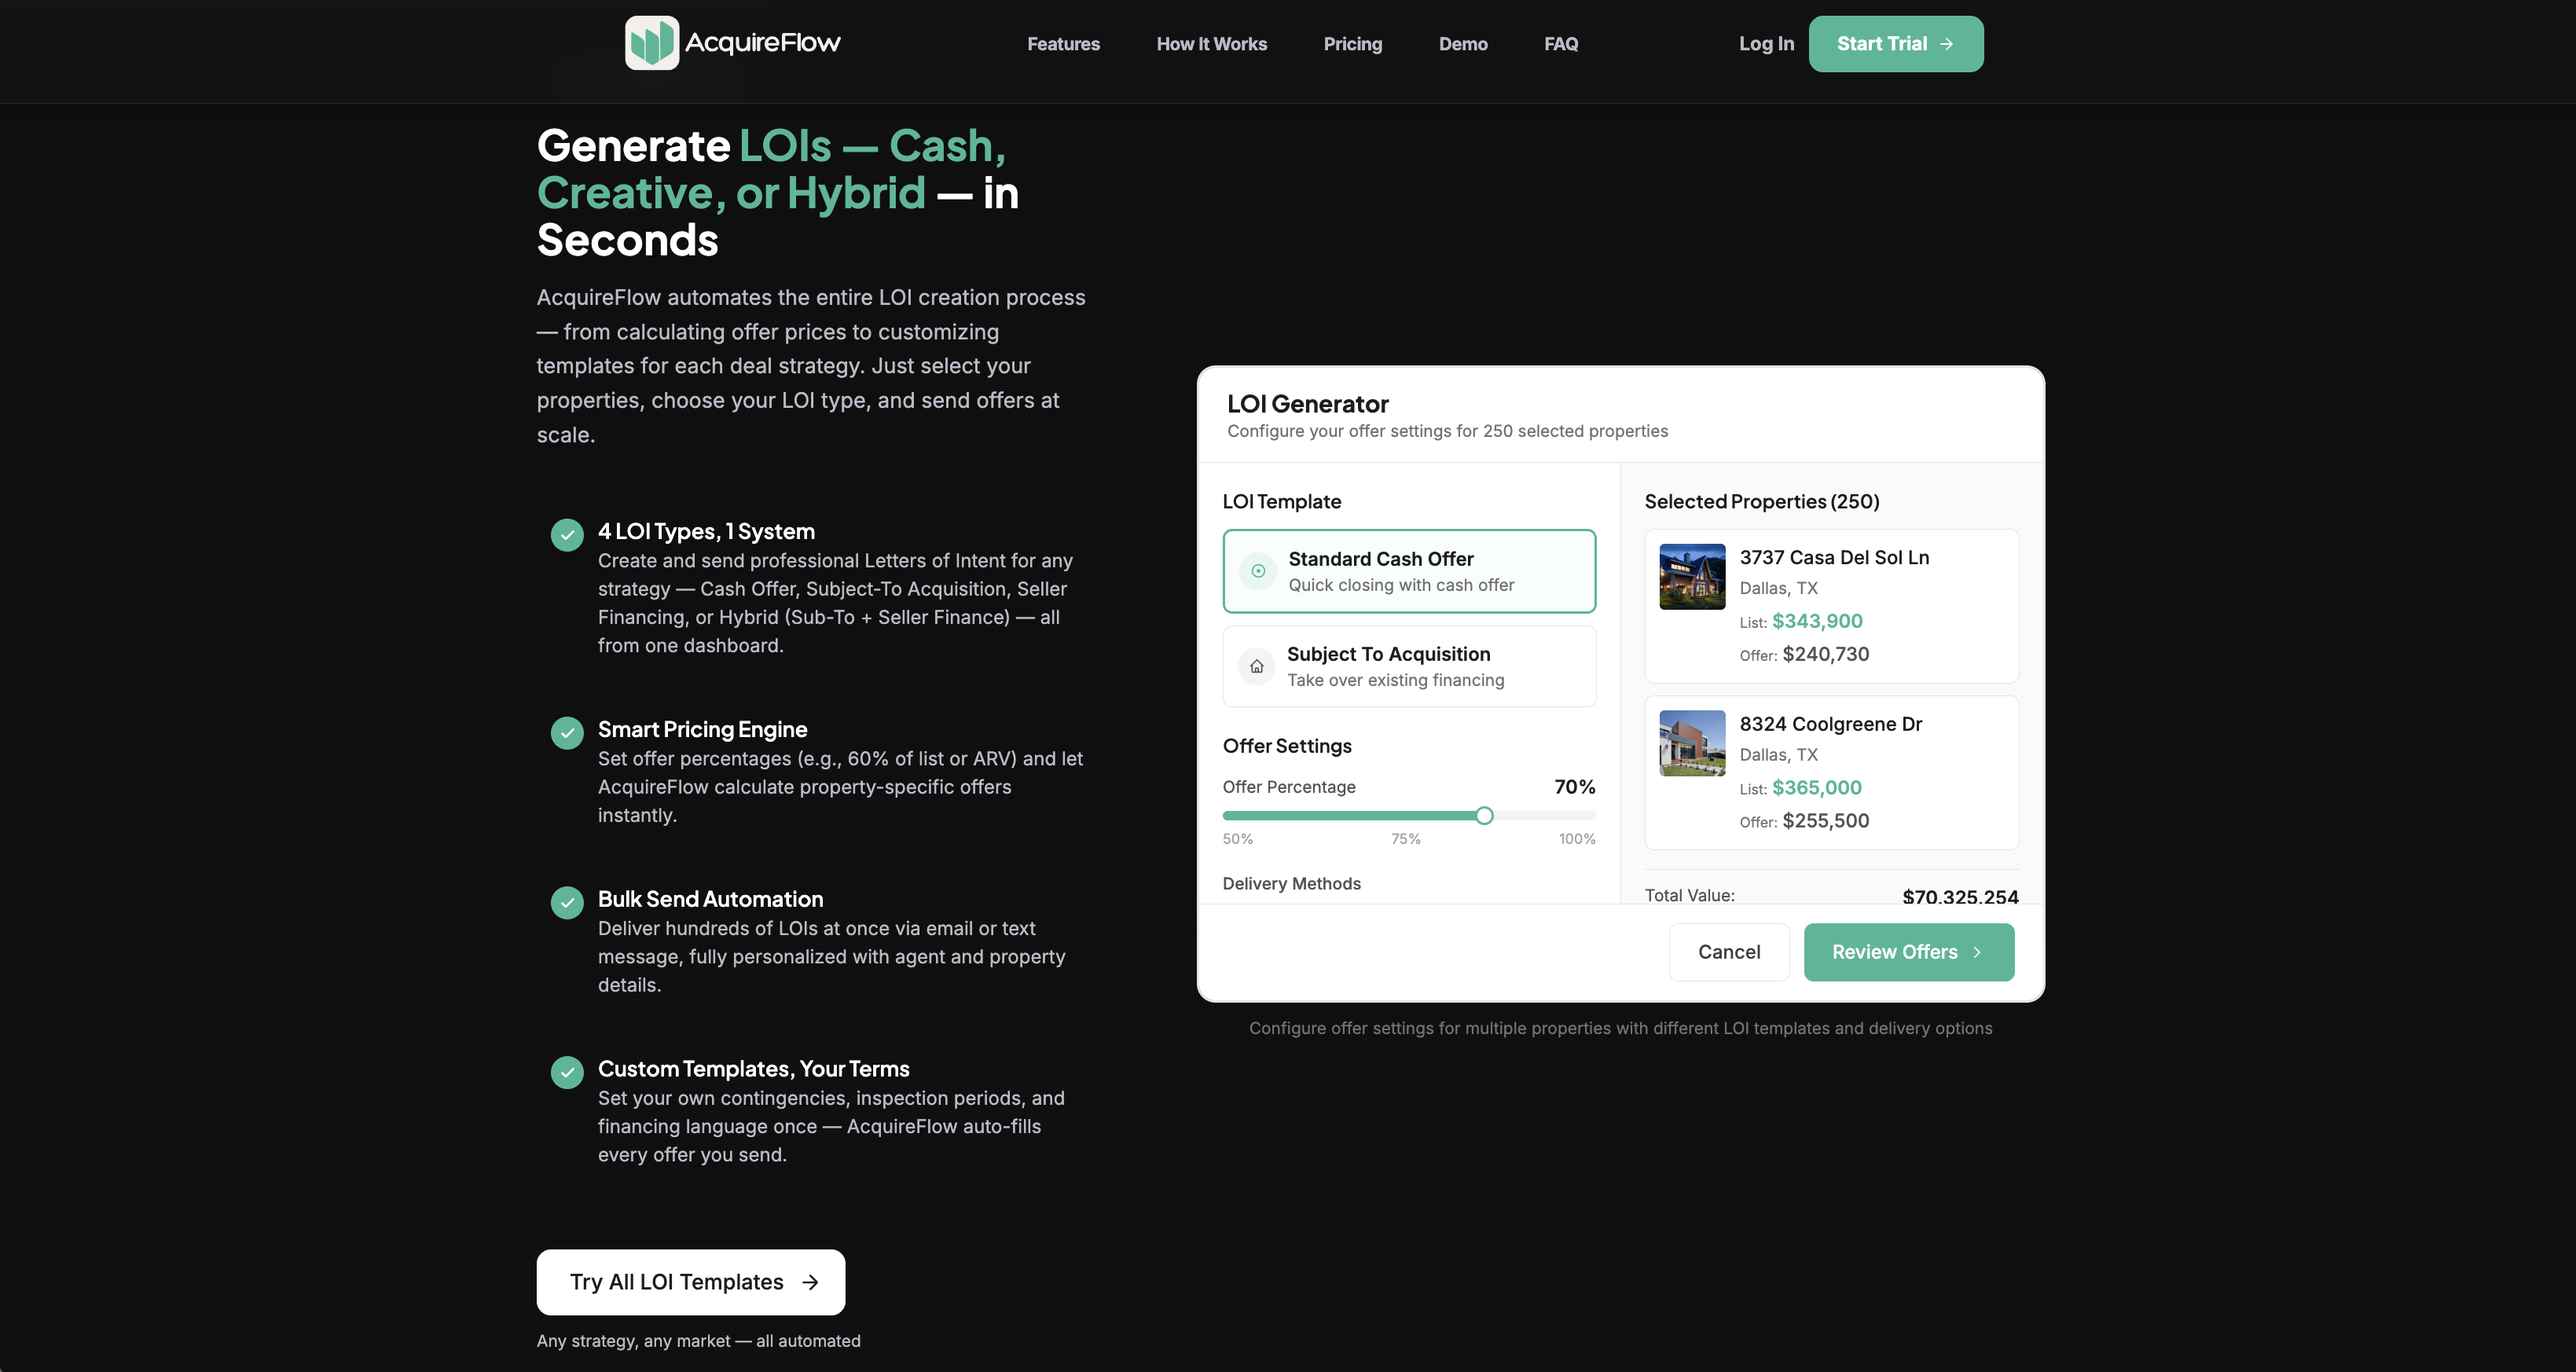2576x1372 pixels.
Task: Click the Log In link
Action: [1766, 44]
